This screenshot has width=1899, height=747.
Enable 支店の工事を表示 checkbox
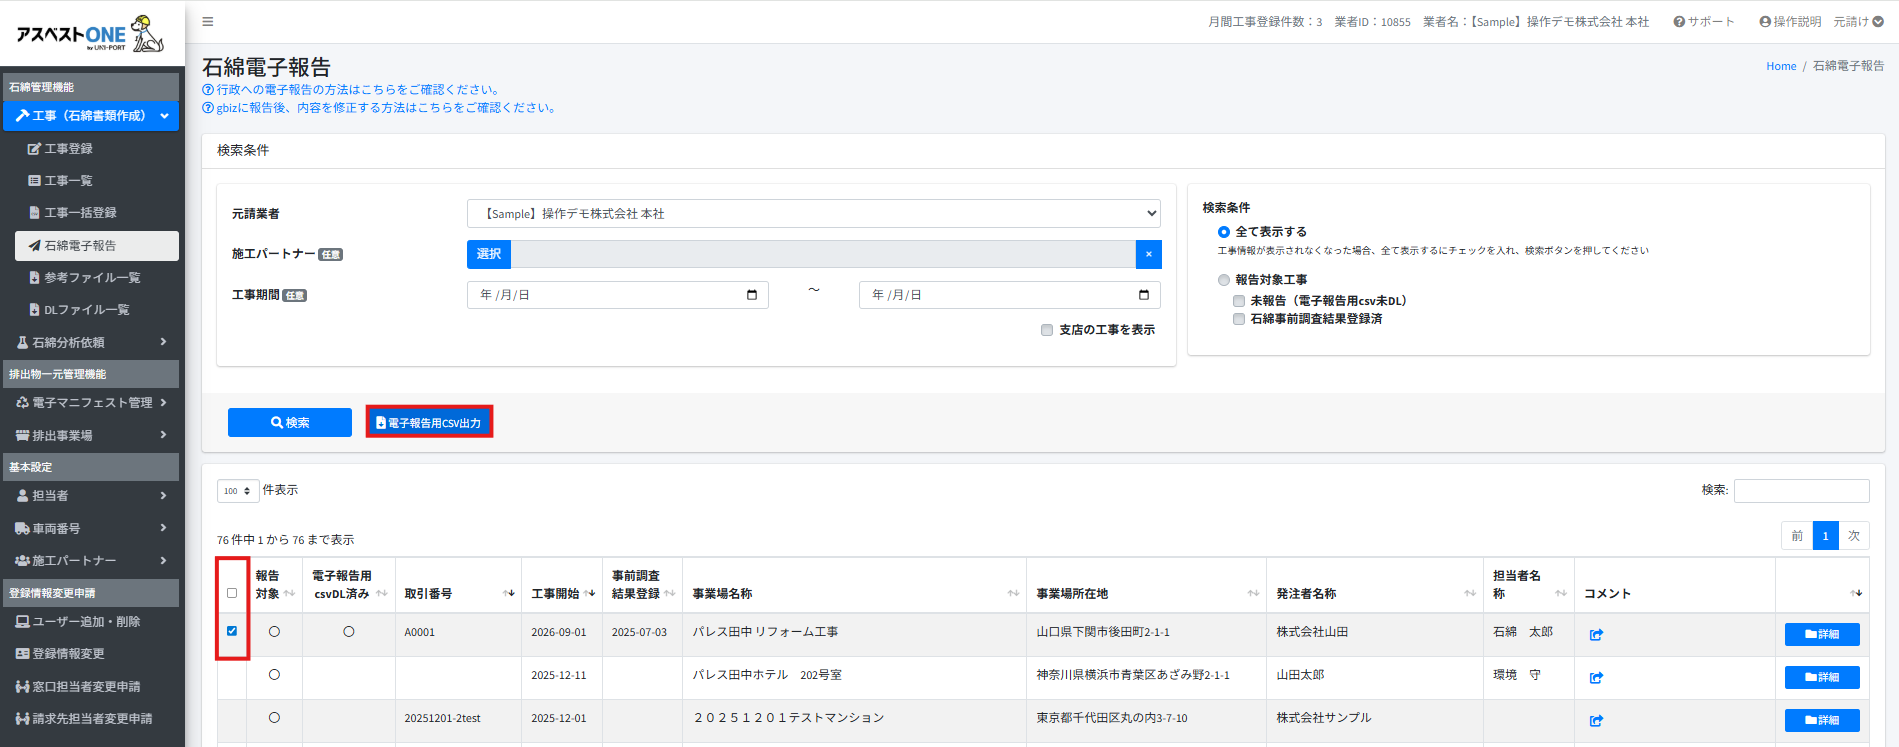1047,330
